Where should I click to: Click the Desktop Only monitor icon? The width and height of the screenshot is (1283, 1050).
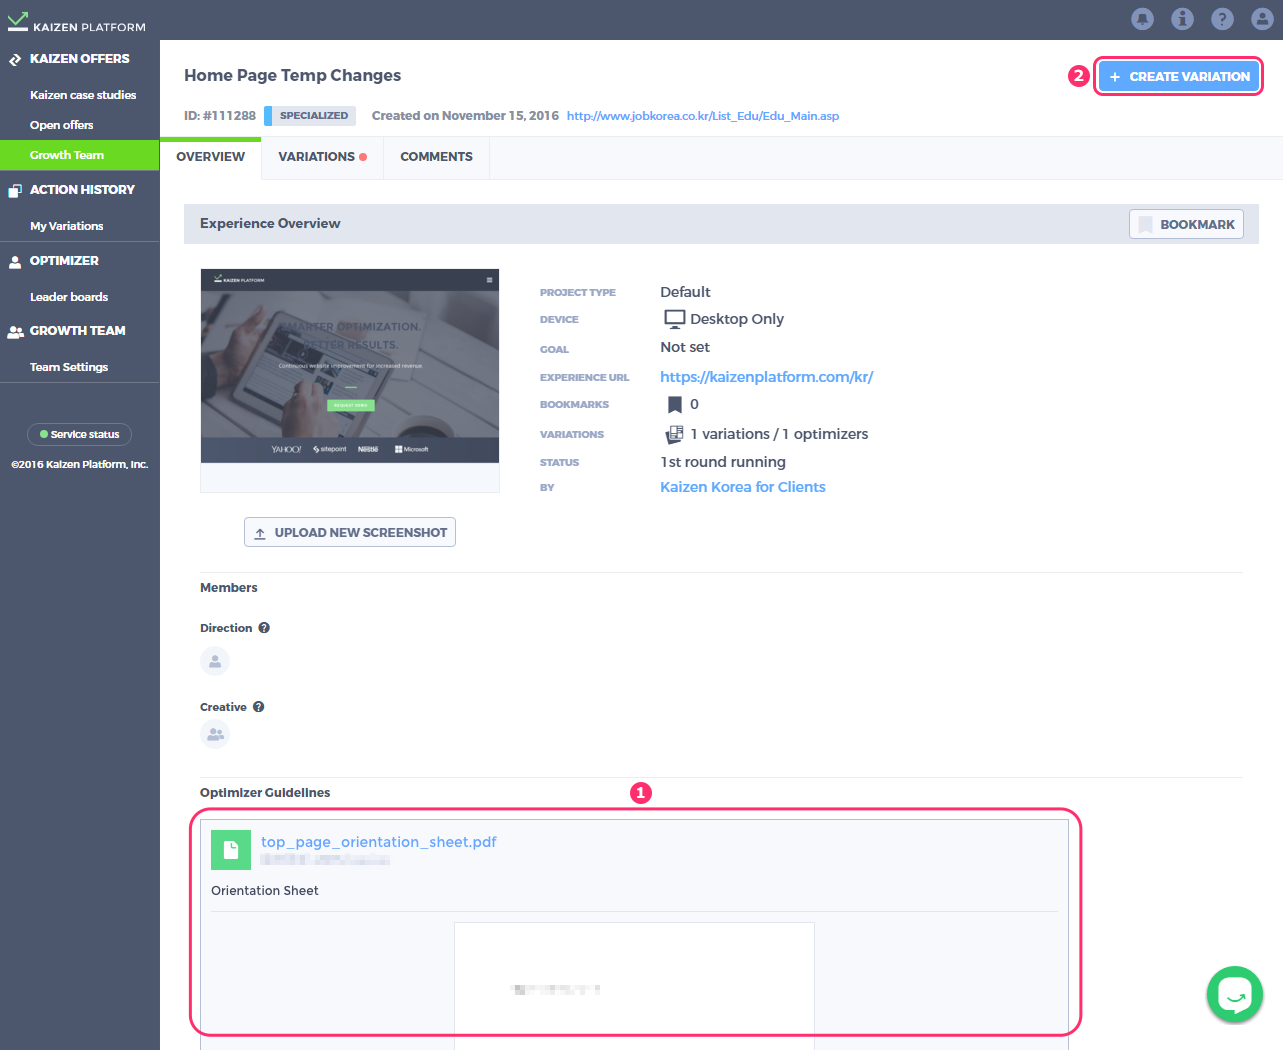[x=675, y=319]
